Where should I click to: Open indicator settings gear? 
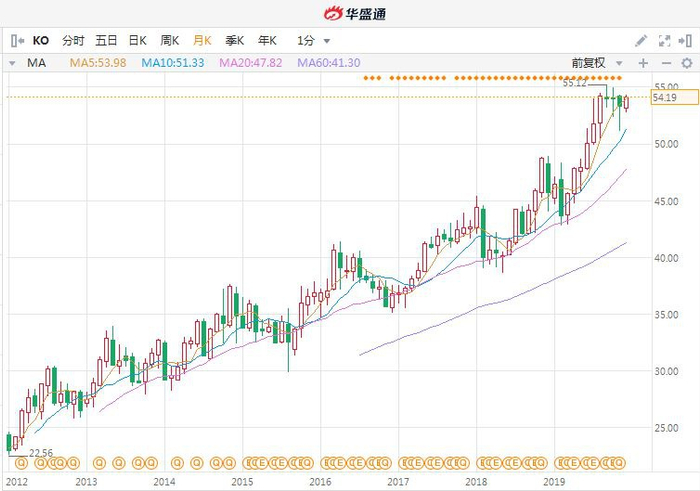(687, 63)
